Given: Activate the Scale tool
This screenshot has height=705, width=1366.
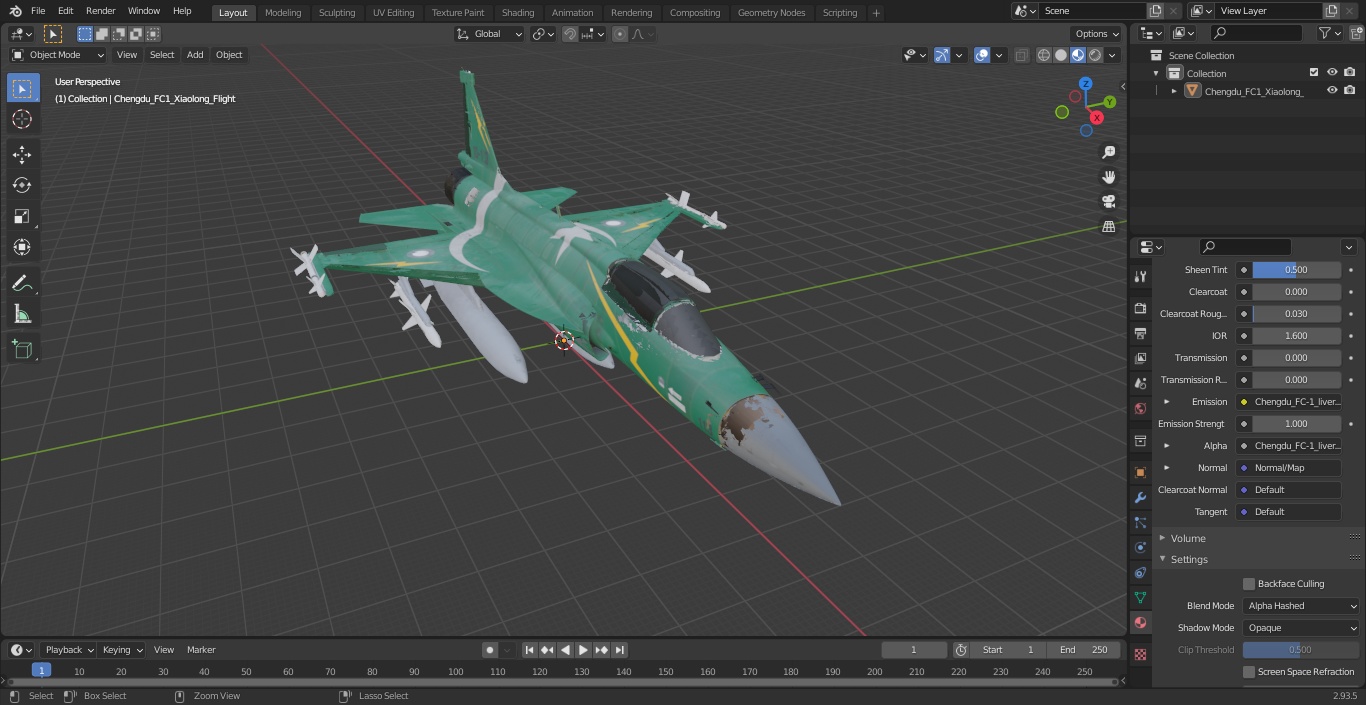Looking at the screenshot, I should tap(22, 216).
